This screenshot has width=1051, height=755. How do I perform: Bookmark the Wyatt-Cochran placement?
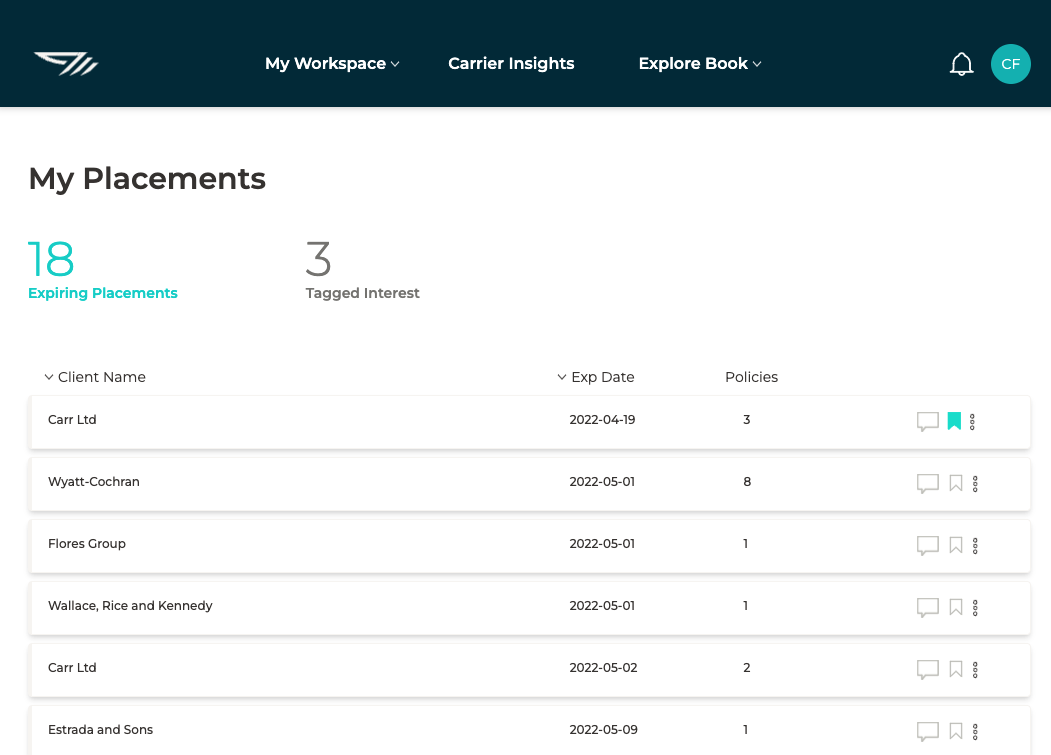pos(955,484)
